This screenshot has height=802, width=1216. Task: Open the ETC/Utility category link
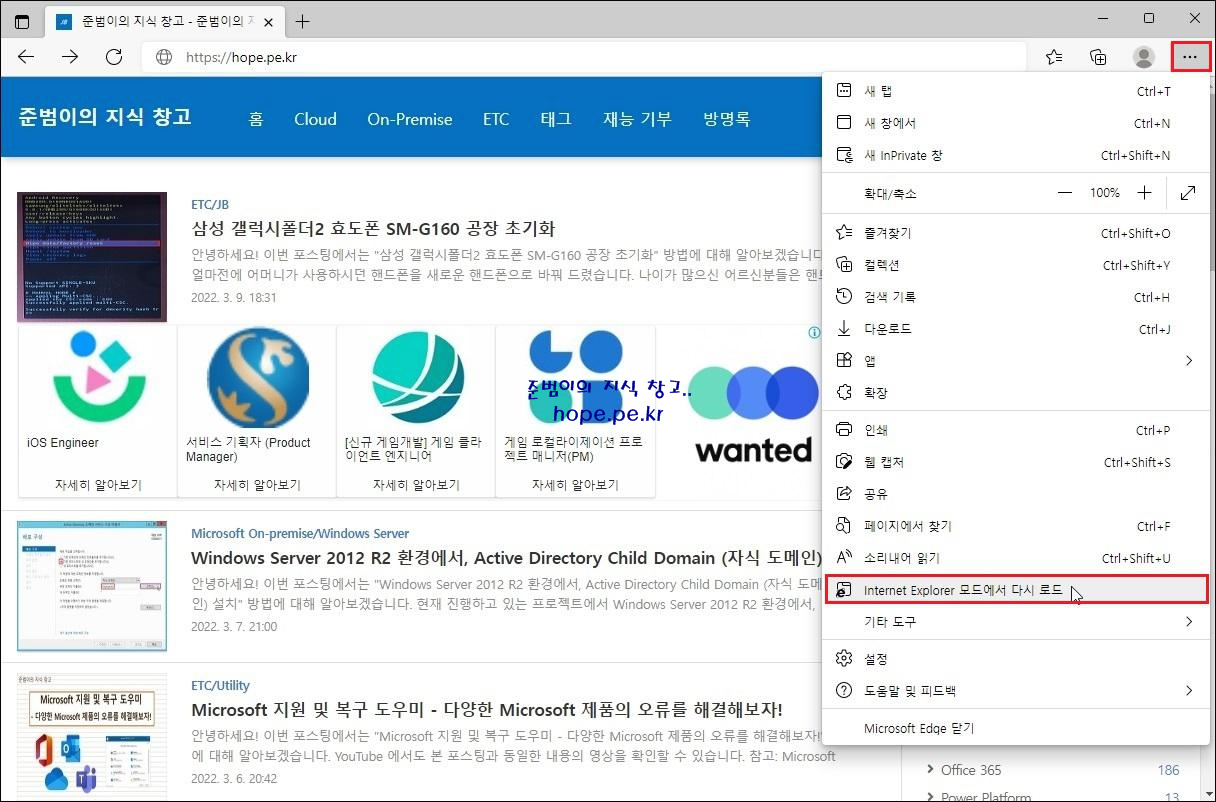point(220,685)
